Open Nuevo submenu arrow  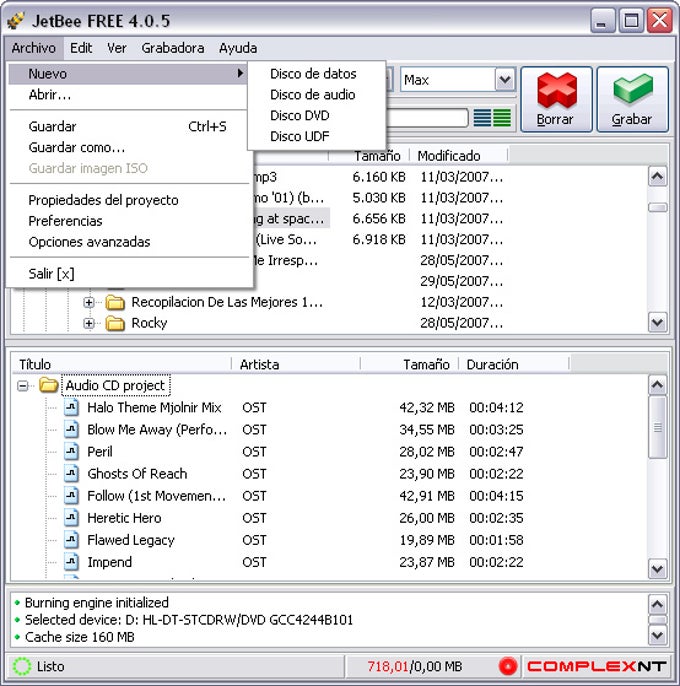(x=240, y=73)
